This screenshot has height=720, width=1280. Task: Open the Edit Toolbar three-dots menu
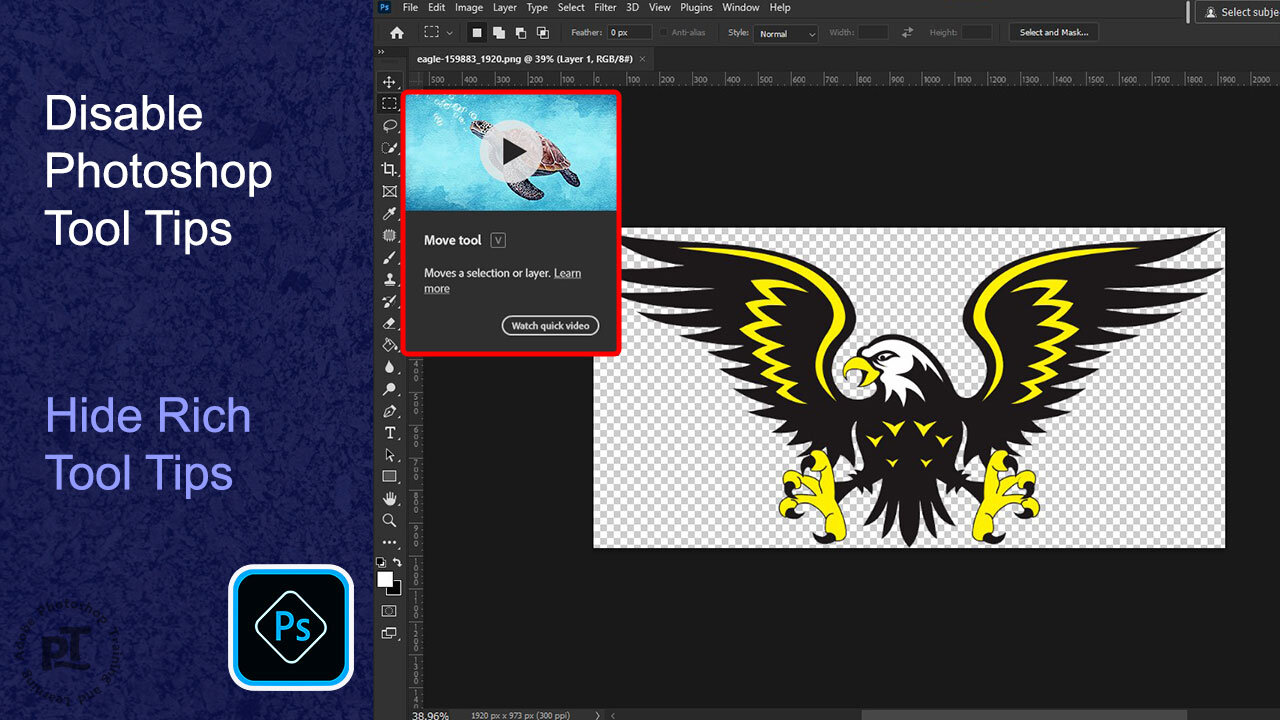coord(390,543)
